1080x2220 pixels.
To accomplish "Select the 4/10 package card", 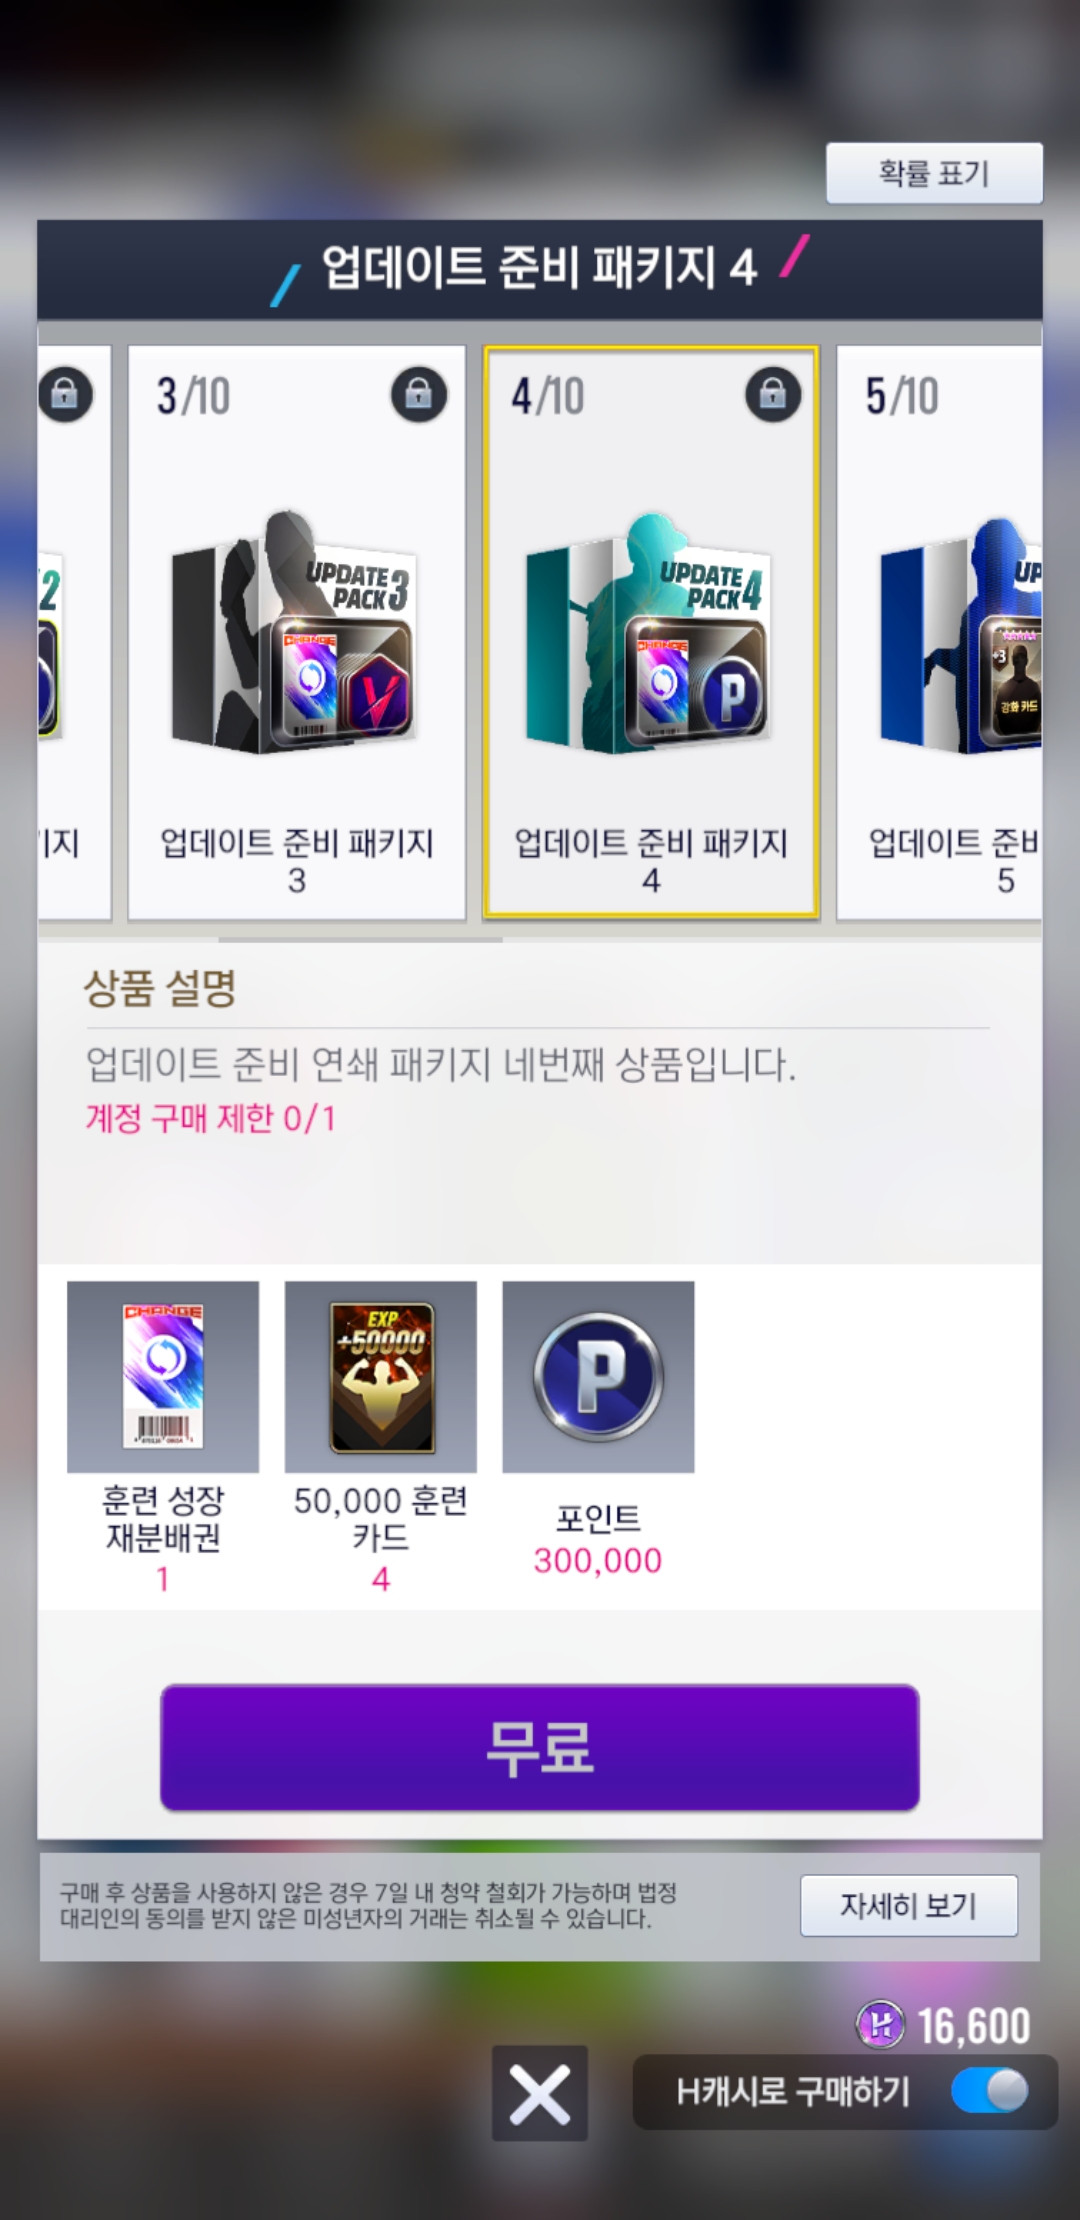I will pos(651,632).
